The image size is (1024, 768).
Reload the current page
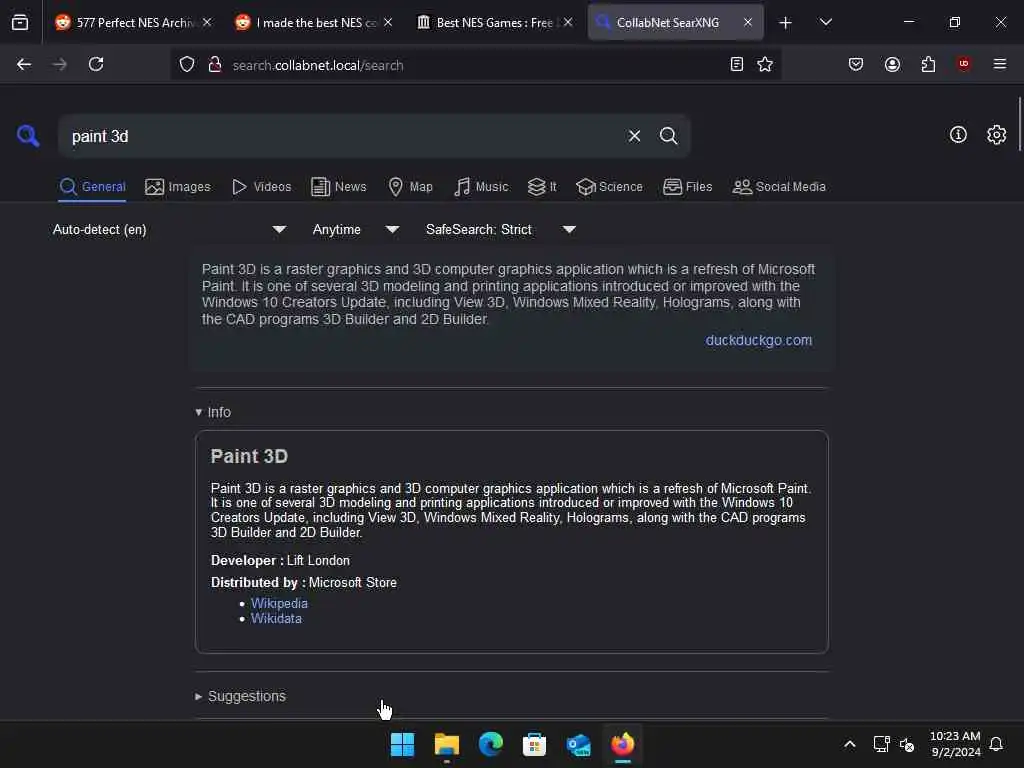[96, 64]
